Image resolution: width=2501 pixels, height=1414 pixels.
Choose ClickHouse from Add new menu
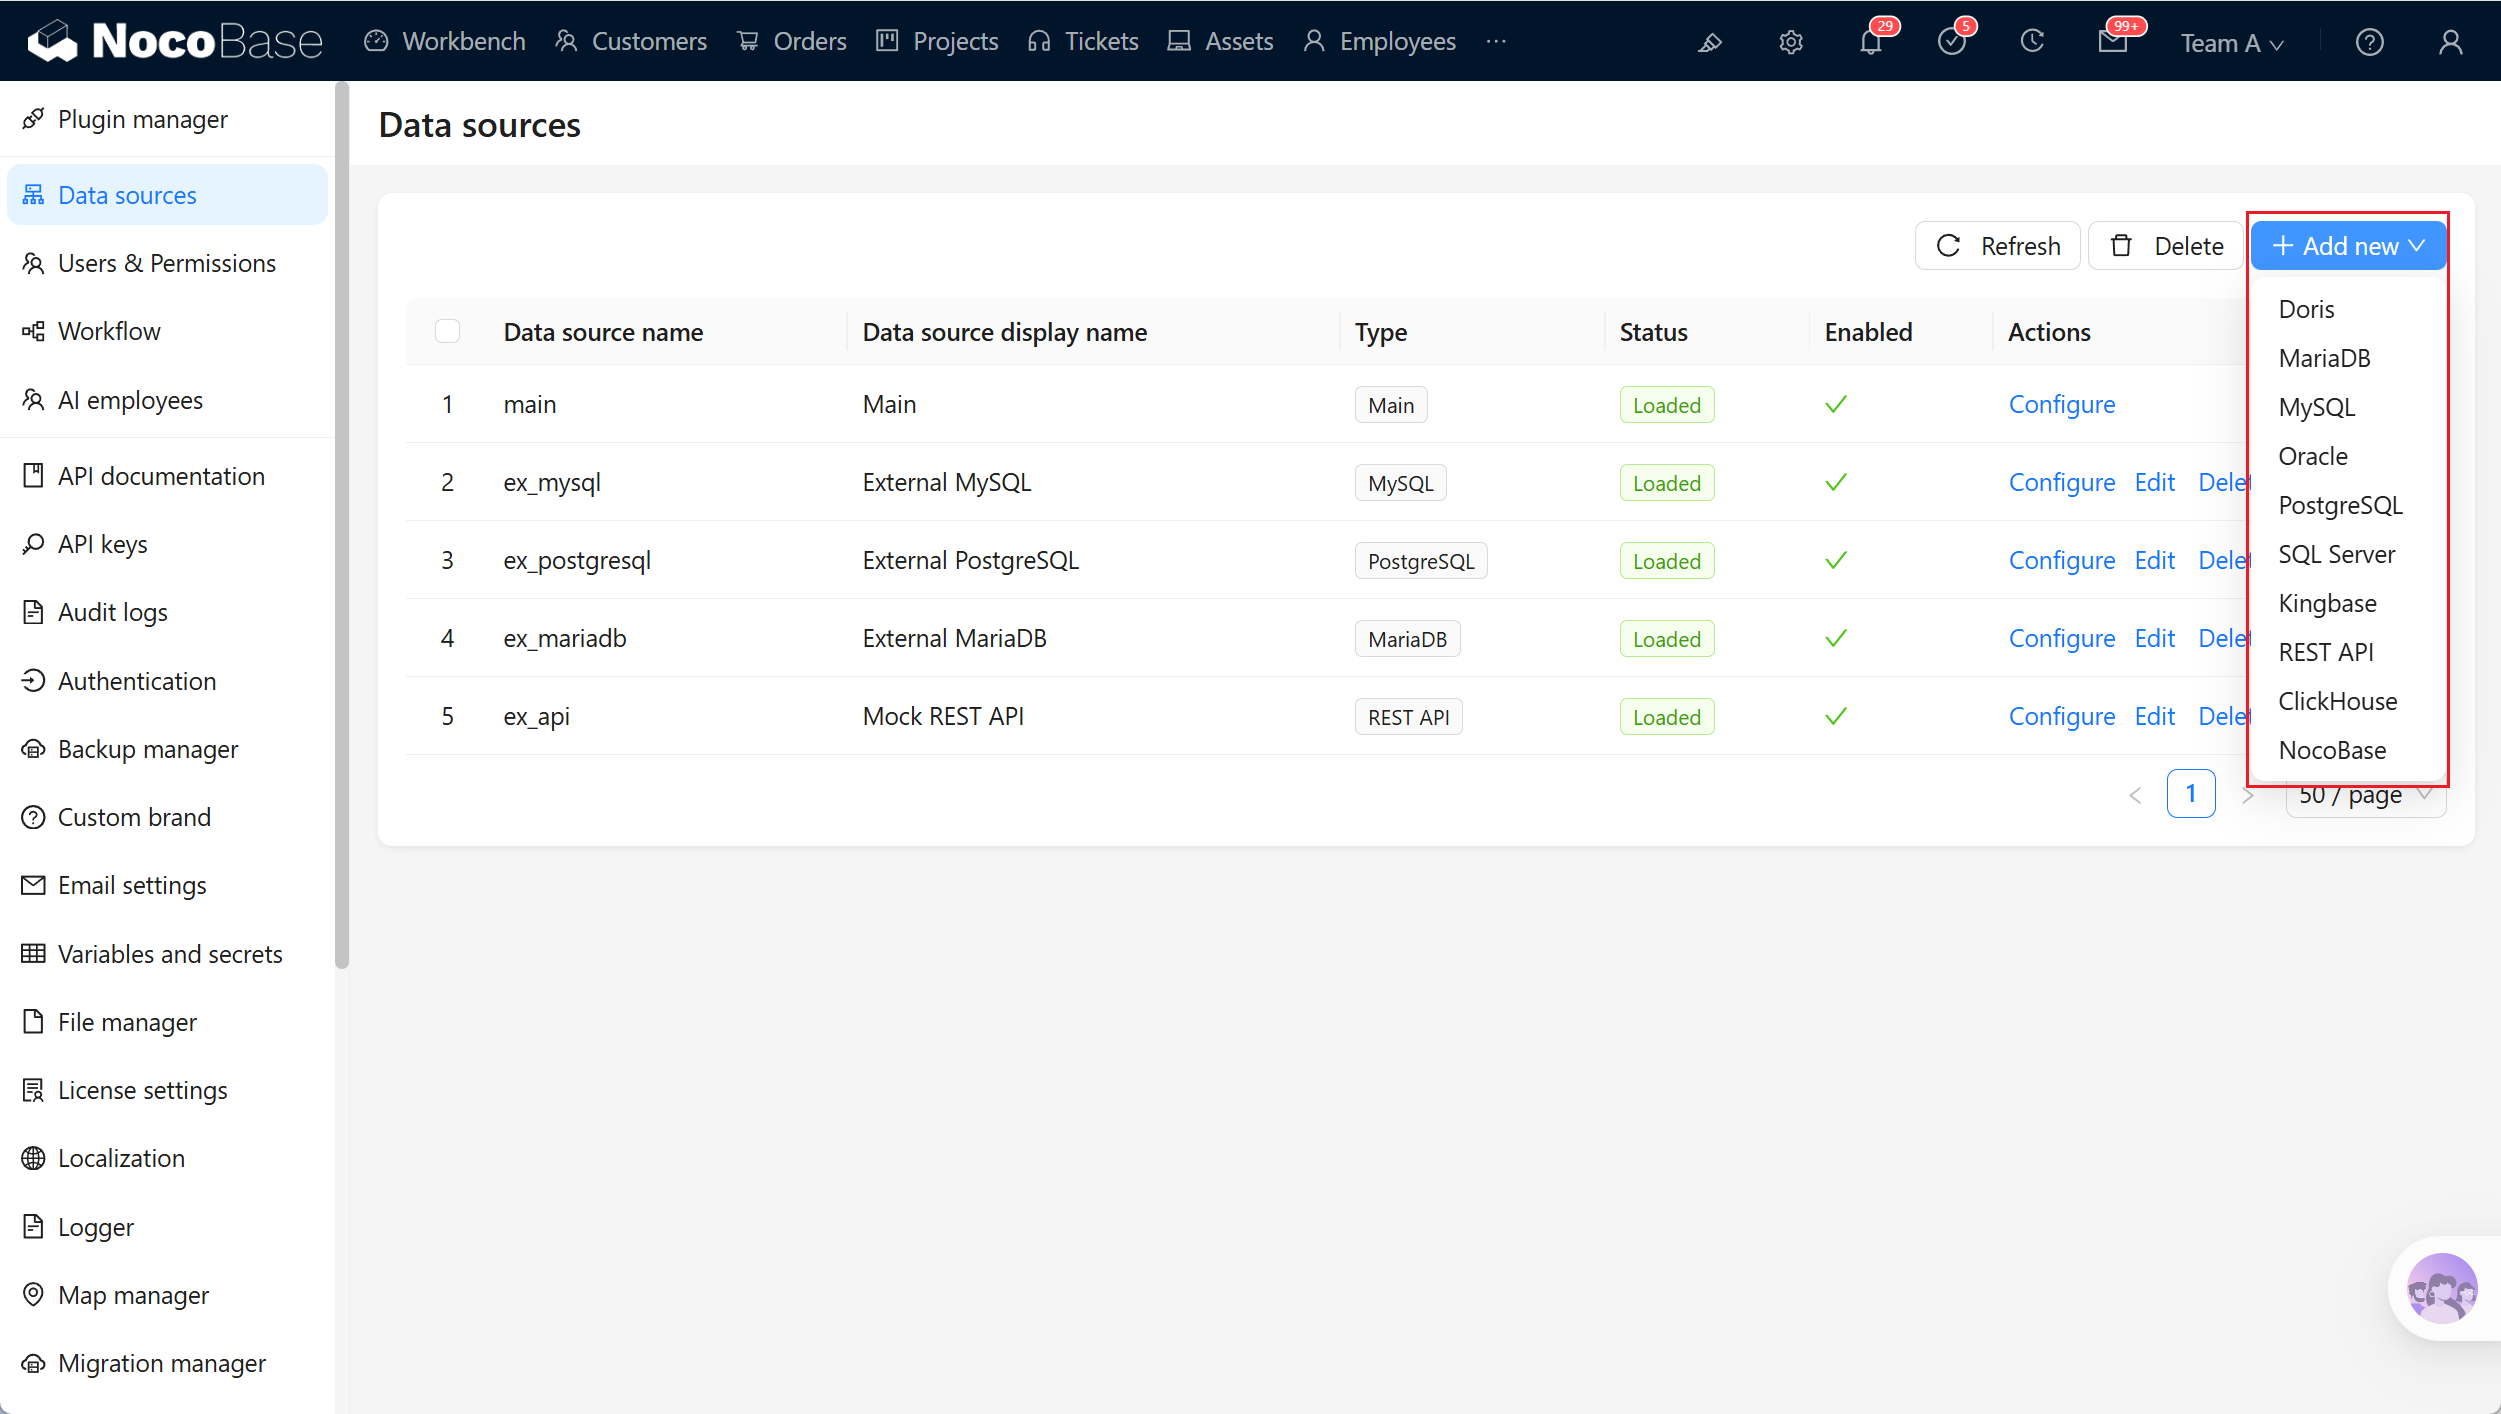(2348, 701)
